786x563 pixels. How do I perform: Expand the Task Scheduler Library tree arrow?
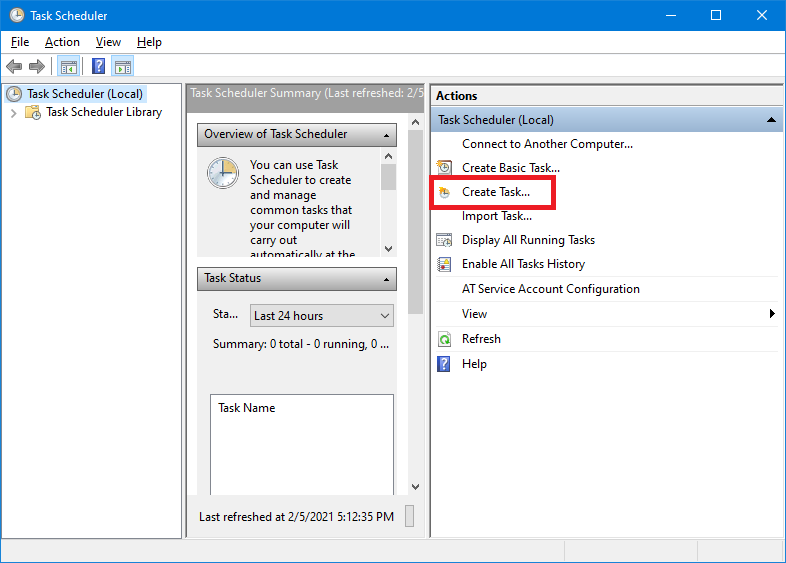14,113
